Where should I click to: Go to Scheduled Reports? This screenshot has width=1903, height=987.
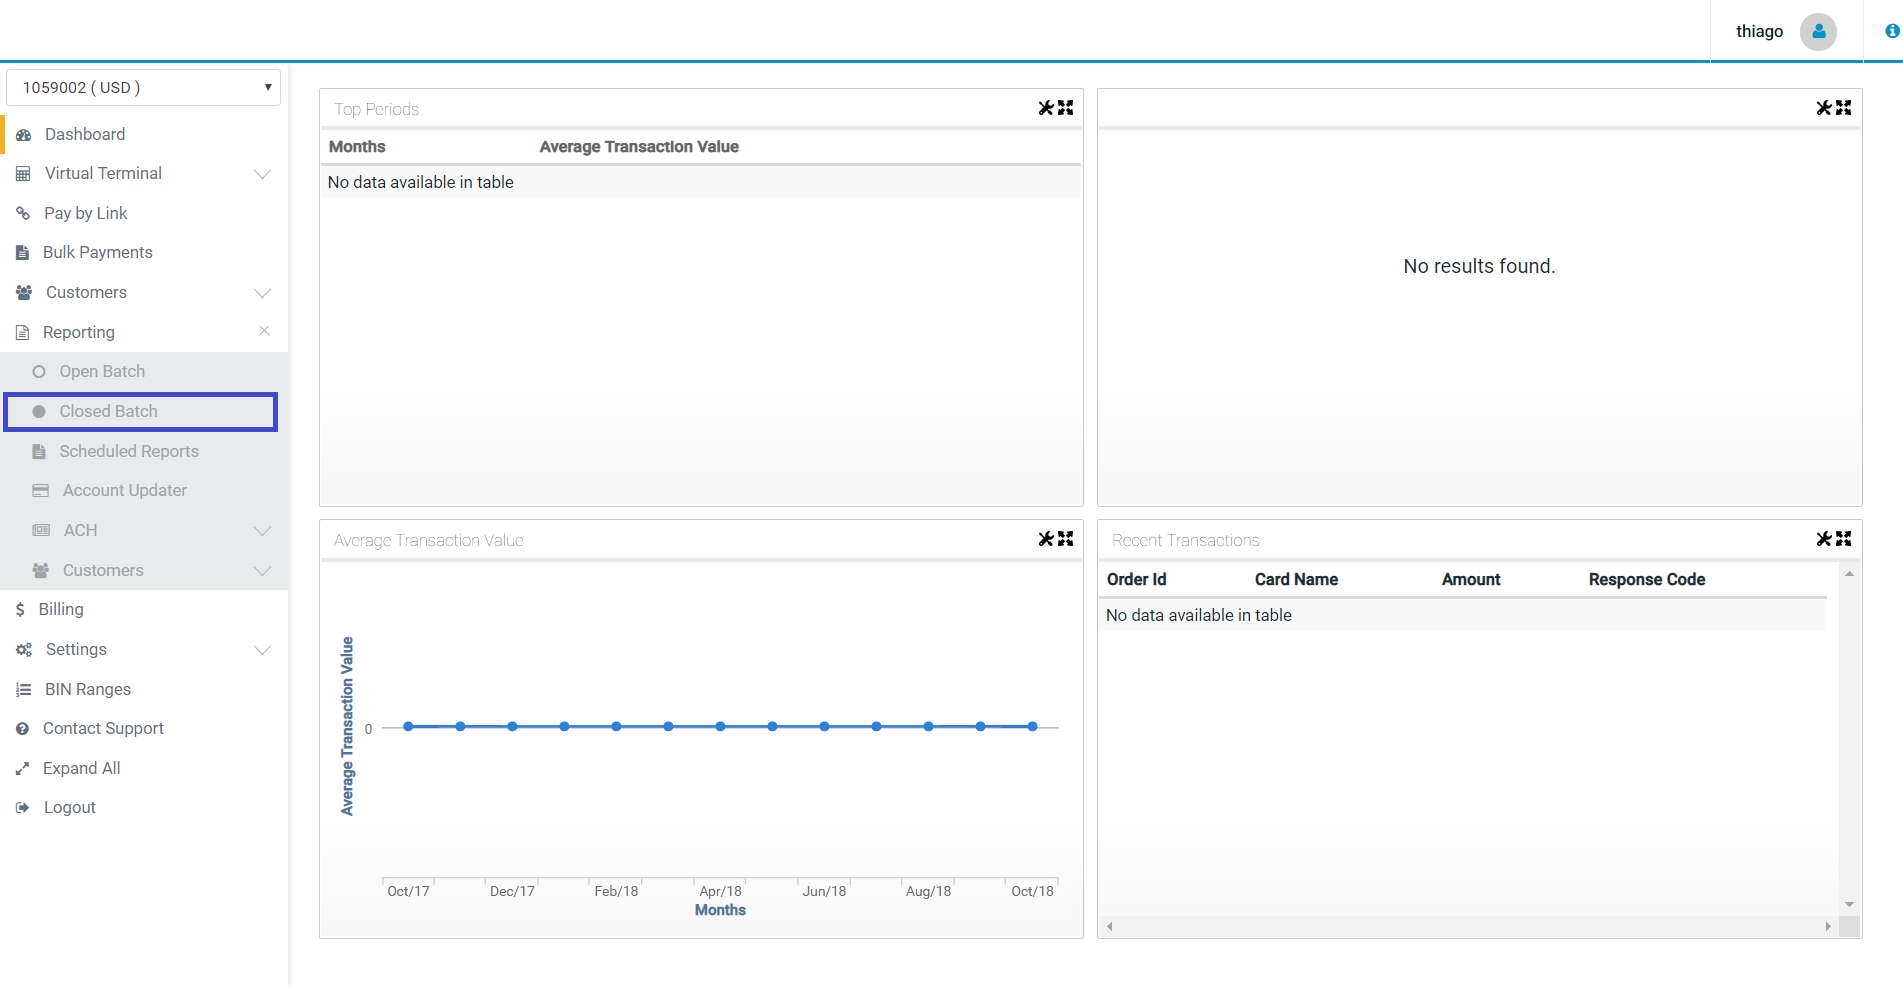[x=128, y=451]
